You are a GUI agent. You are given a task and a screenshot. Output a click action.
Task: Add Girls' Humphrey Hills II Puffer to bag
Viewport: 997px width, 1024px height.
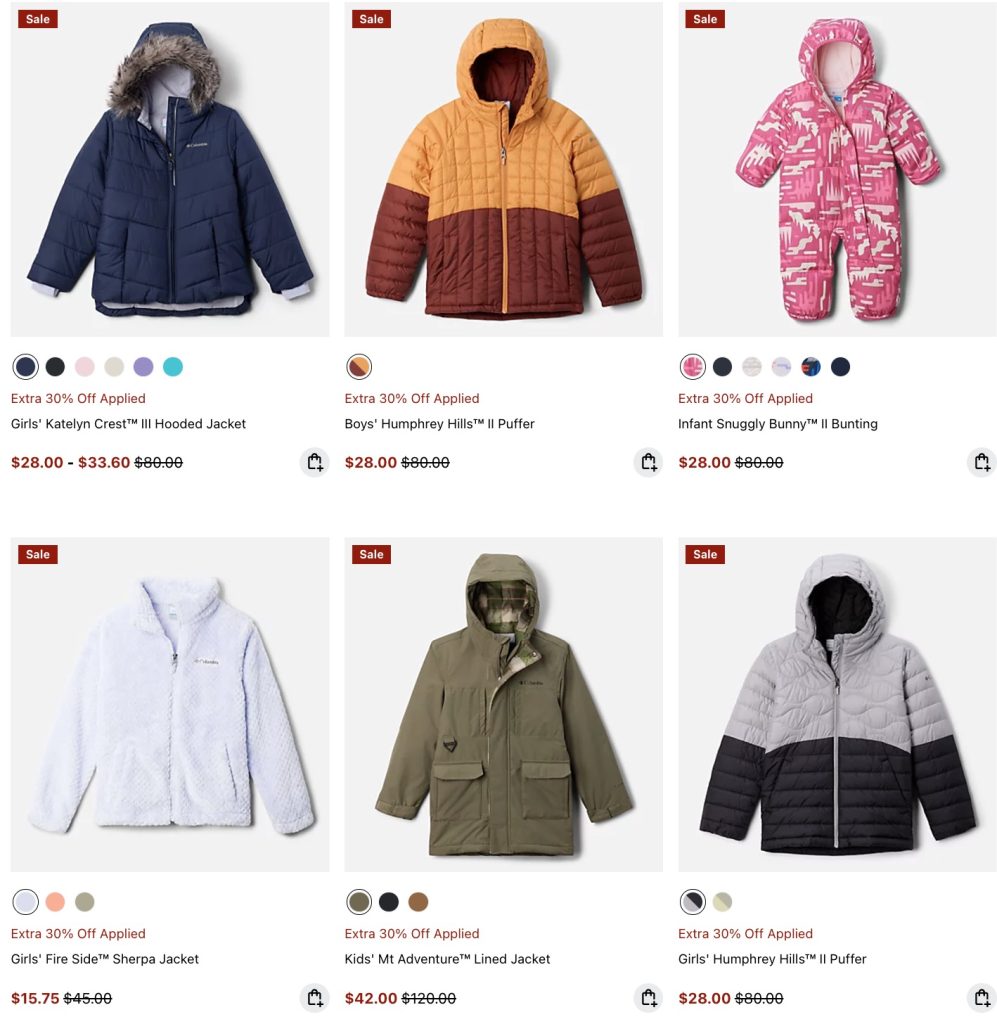click(x=981, y=998)
